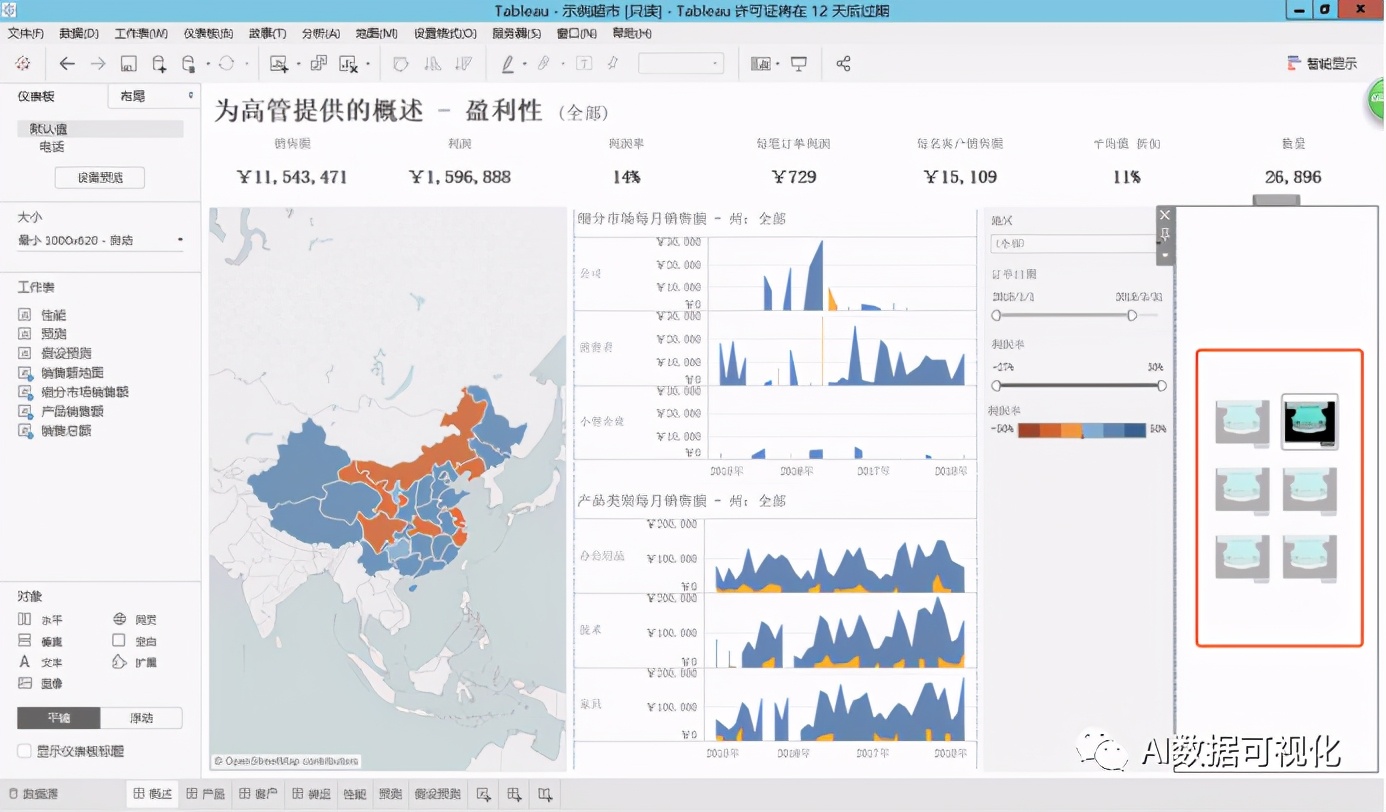Screen dimensions: 1386x812
Task: Click the New Dashboard icon at the bottom
Action: coord(514,793)
